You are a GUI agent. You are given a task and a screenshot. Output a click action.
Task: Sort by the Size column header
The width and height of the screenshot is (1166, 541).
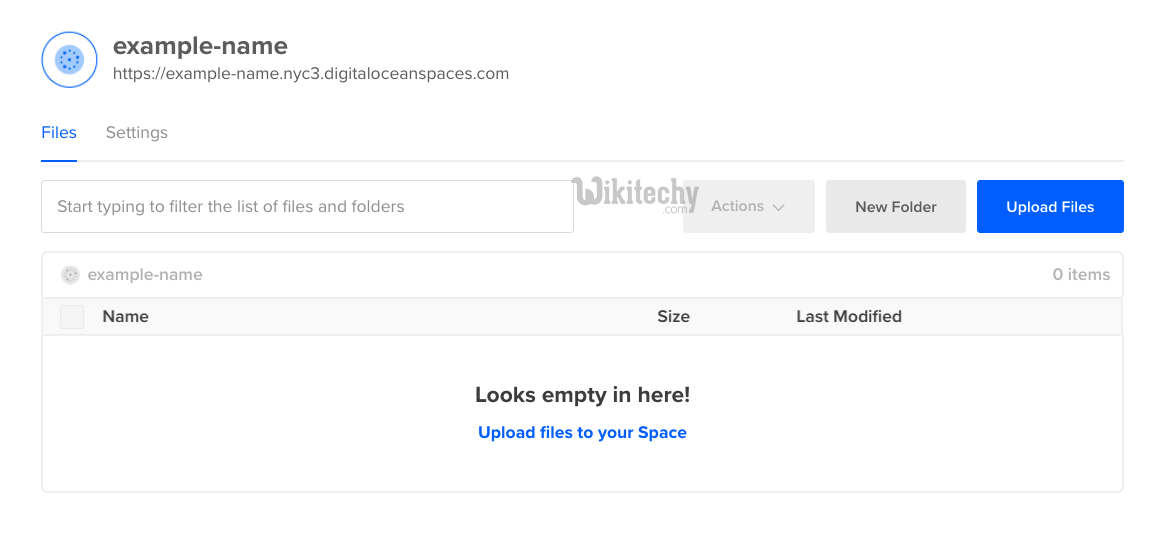click(673, 317)
